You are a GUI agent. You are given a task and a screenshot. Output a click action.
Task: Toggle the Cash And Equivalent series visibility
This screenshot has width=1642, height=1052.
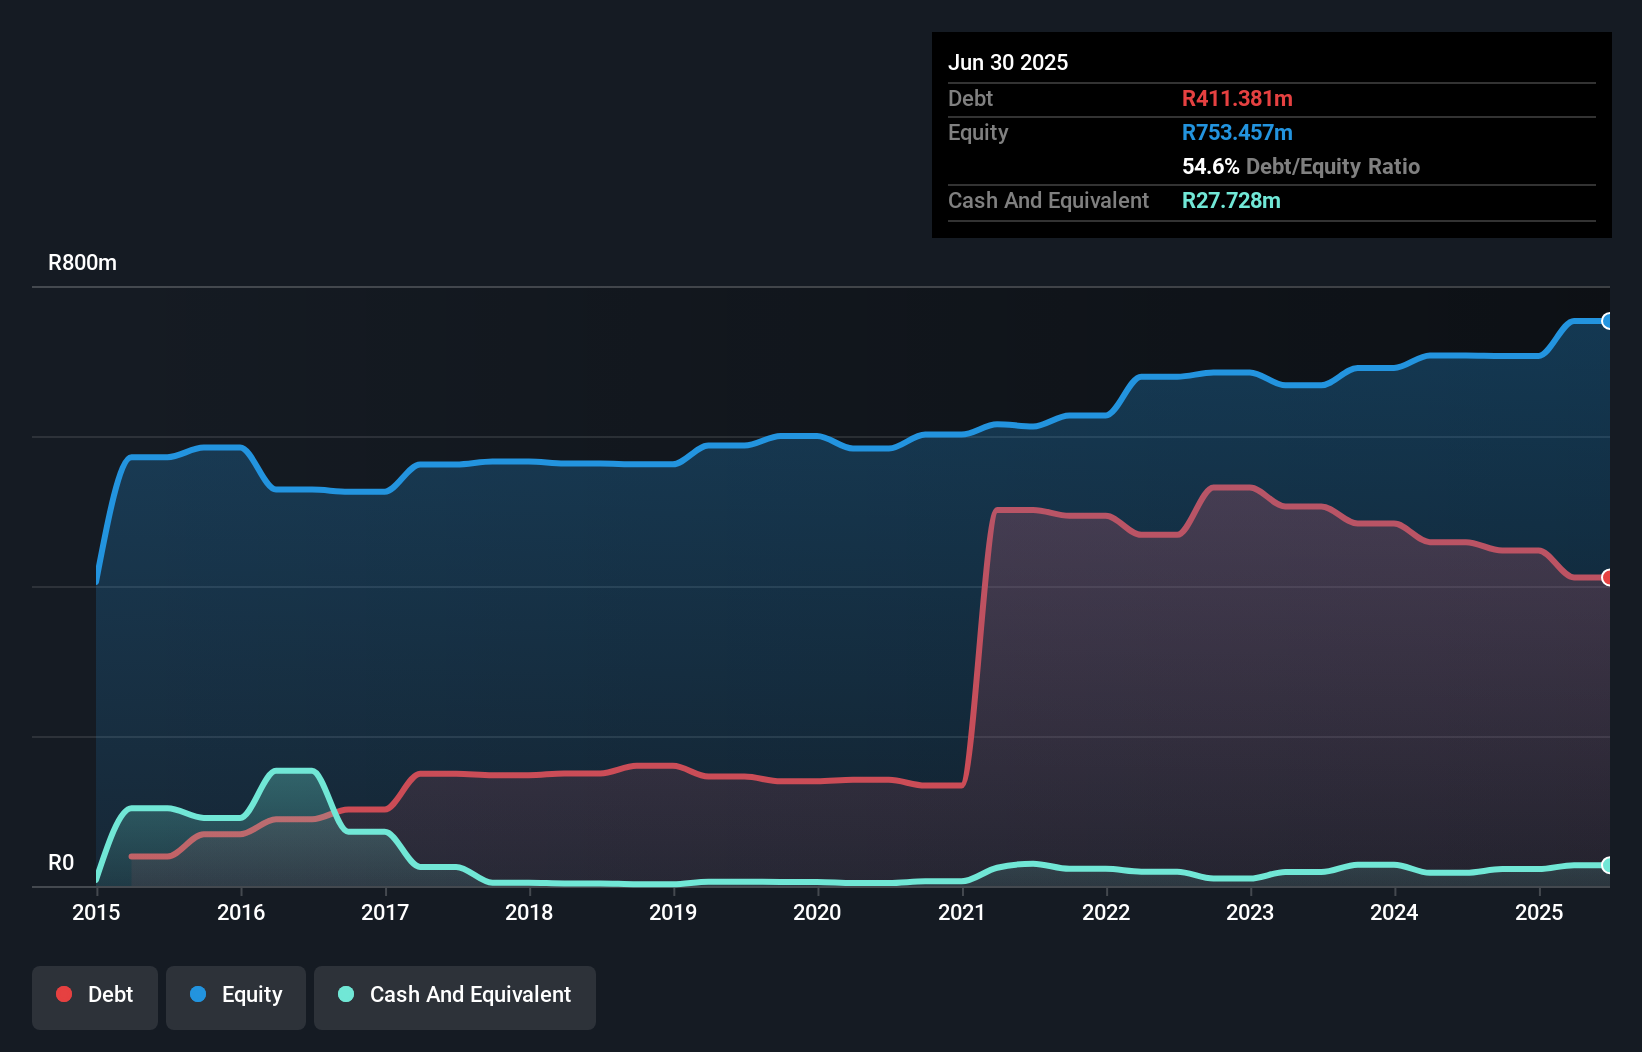[455, 995]
